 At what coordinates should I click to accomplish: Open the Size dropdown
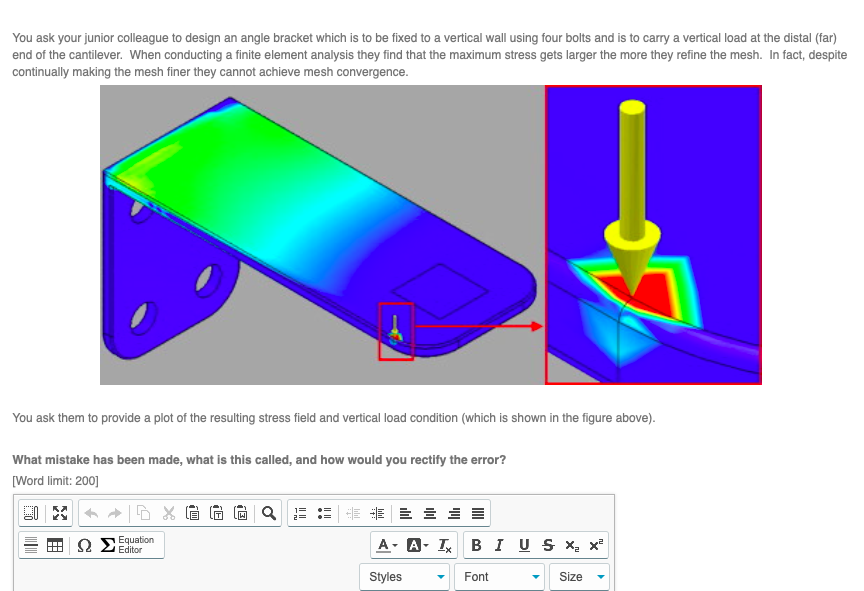coord(578,576)
